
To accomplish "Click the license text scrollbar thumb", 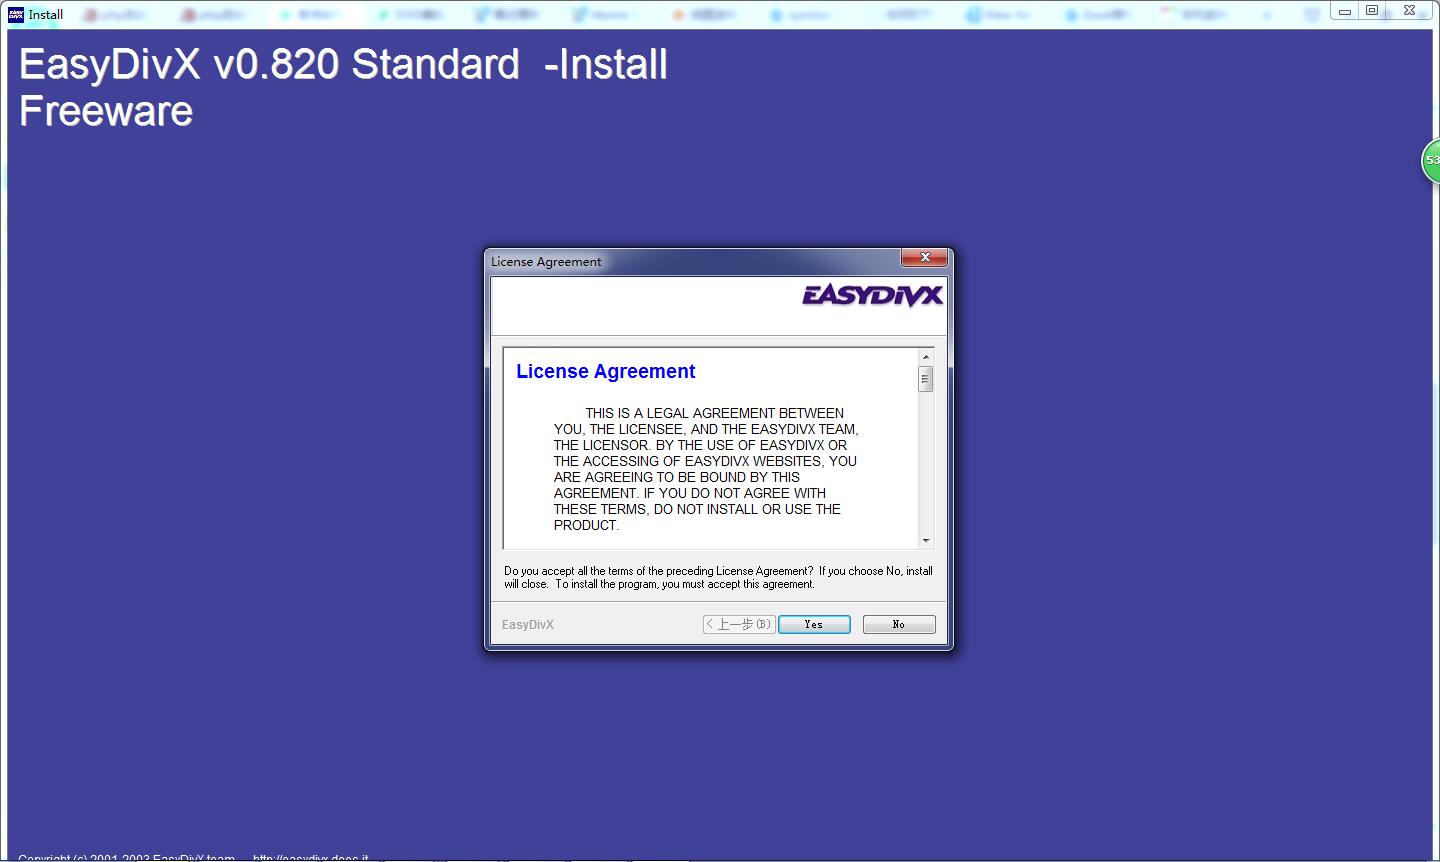I will [x=926, y=380].
